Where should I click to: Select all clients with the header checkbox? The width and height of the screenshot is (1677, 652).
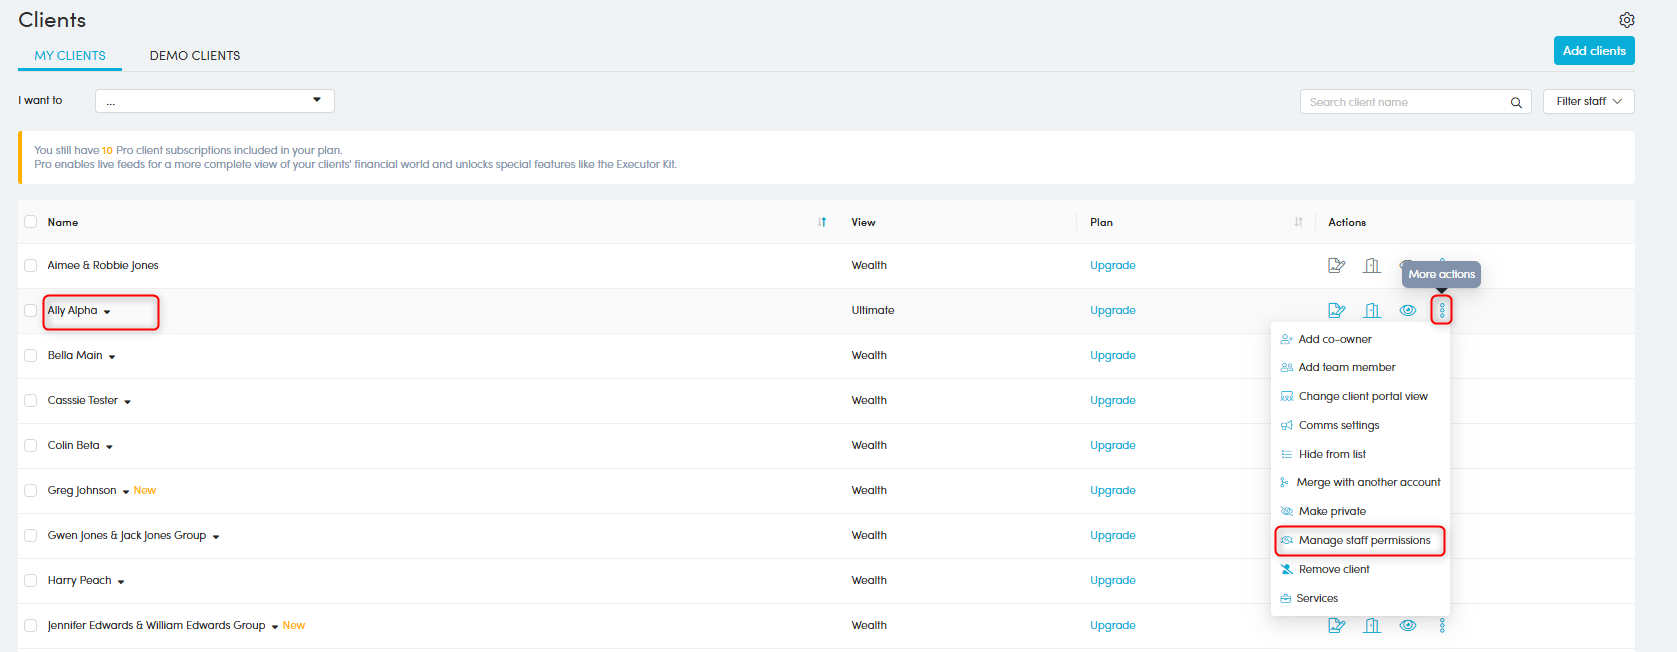(x=31, y=222)
